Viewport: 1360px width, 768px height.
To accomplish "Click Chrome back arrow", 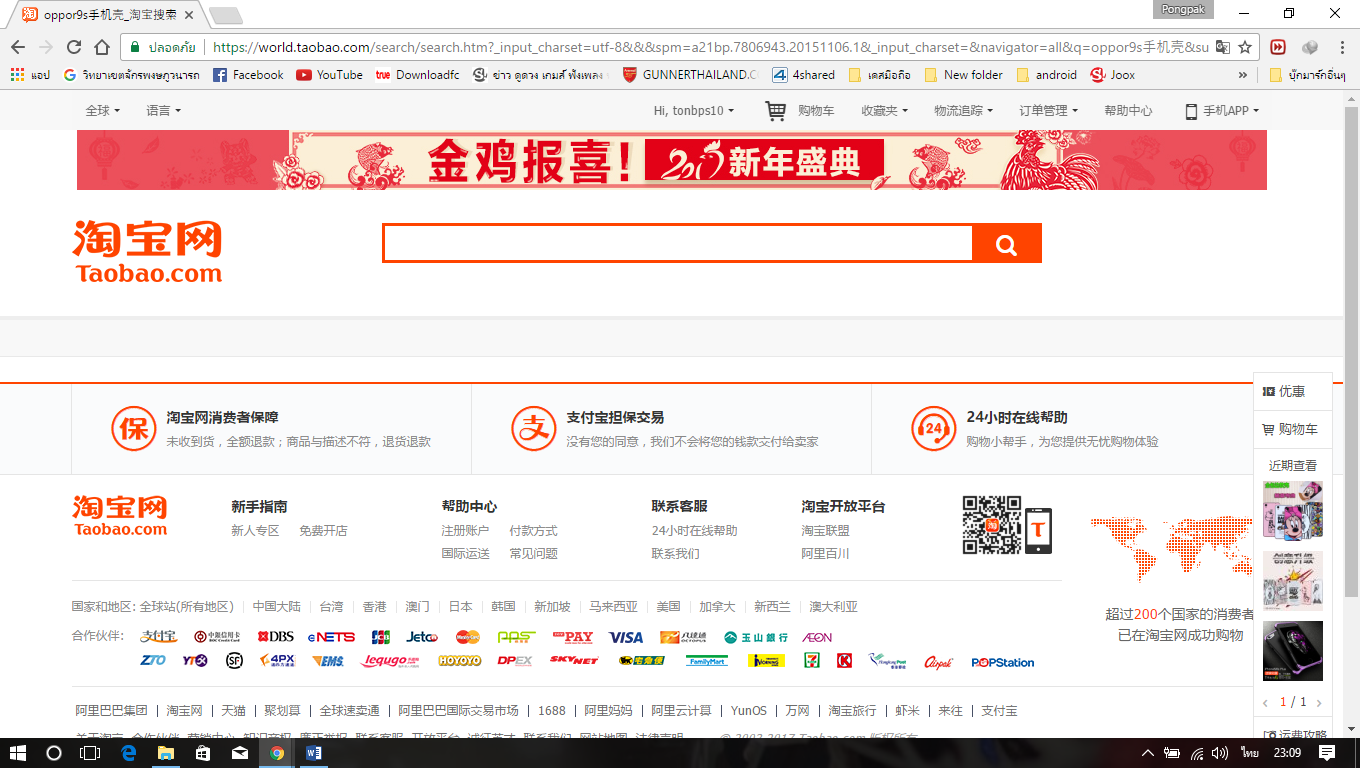I will tap(18, 47).
